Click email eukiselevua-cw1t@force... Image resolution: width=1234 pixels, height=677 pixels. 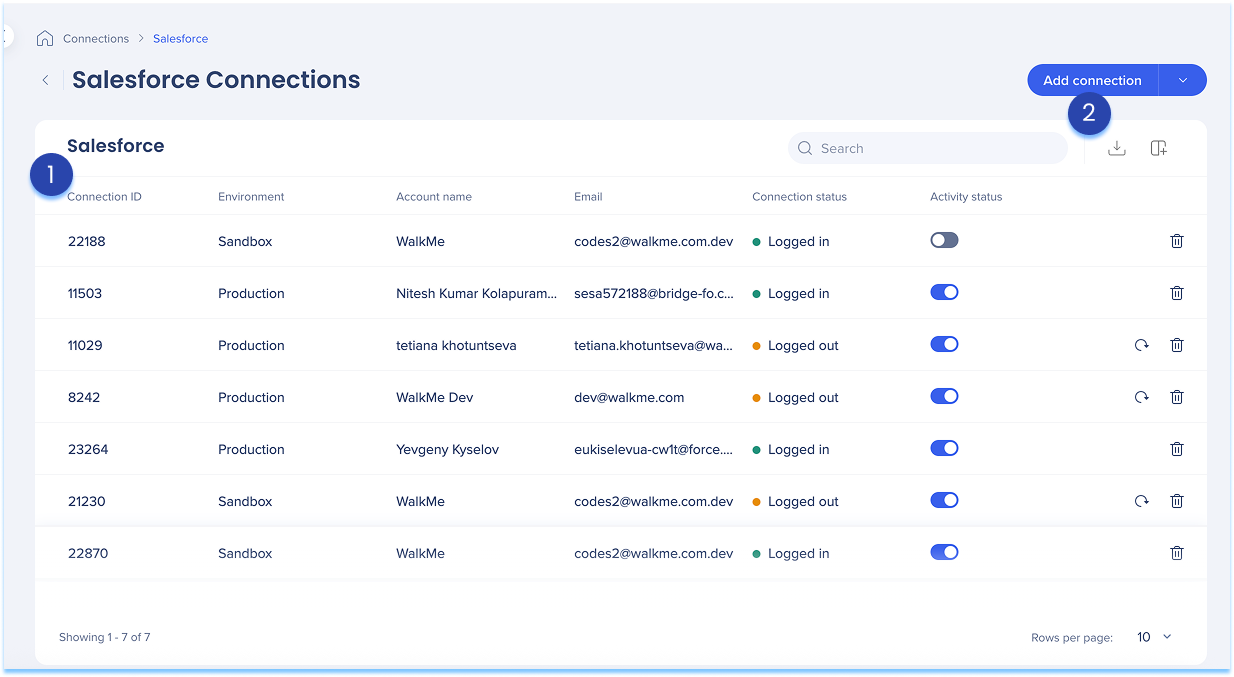click(654, 449)
